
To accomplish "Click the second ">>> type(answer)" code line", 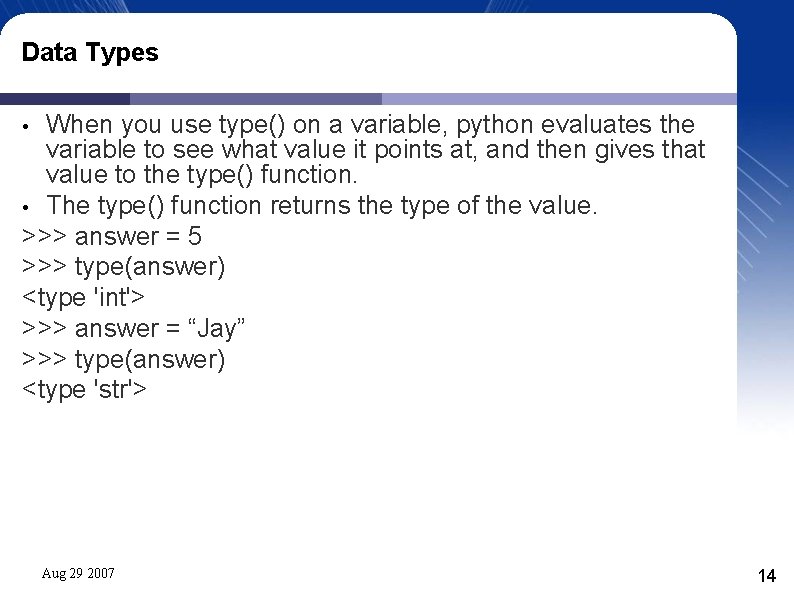I will (123, 359).
